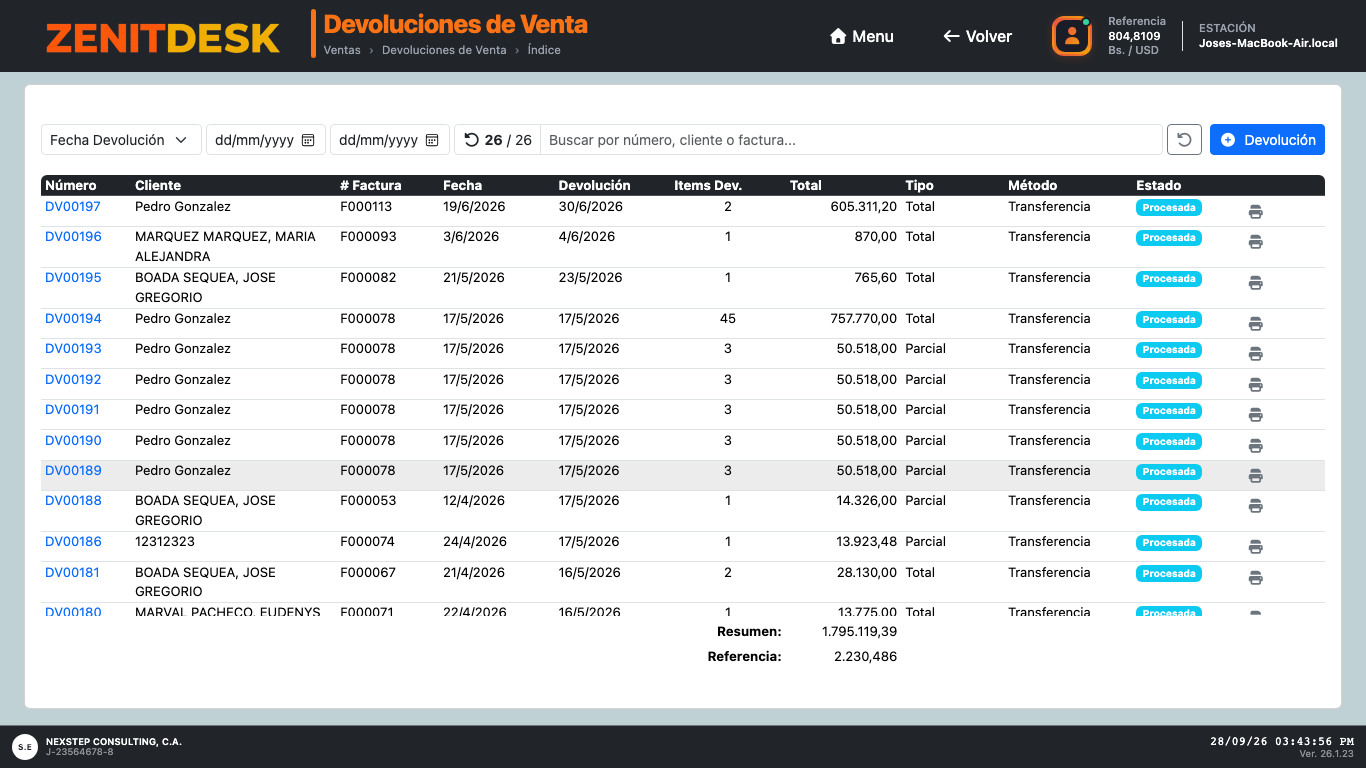This screenshot has height=768, width=1366.
Task: Print return DV00190
Action: [1255, 446]
